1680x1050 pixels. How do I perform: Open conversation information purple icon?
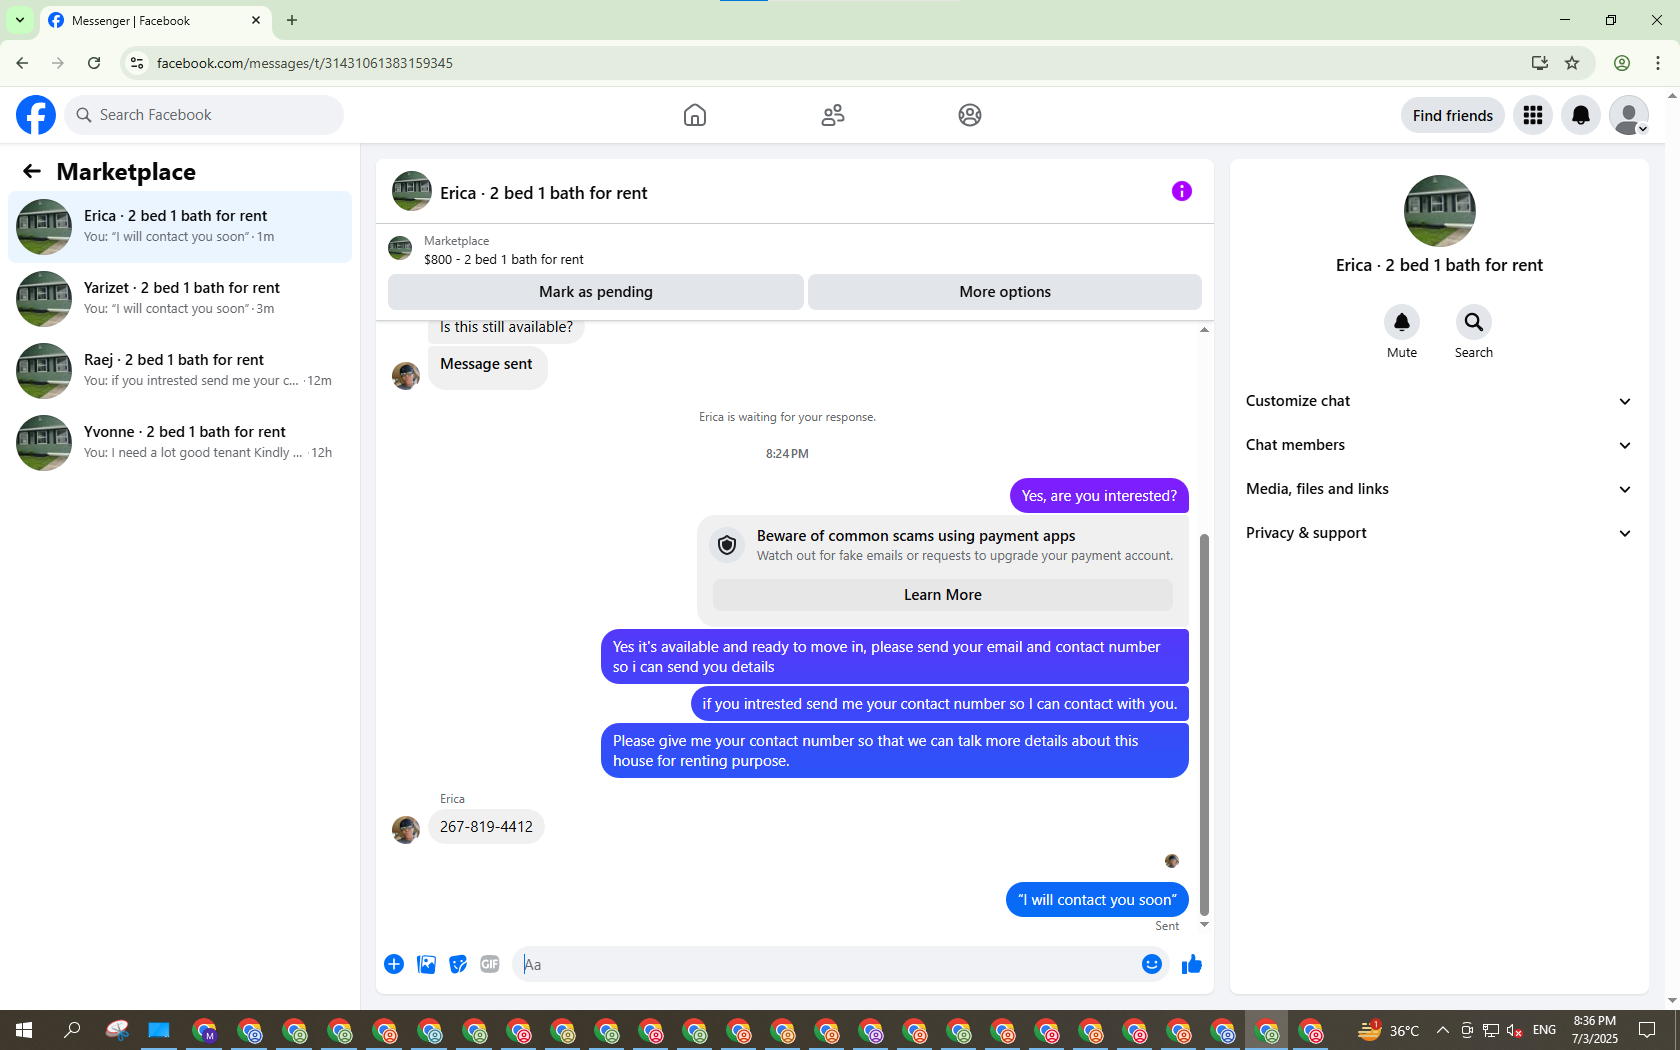(x=1182, y=191)
